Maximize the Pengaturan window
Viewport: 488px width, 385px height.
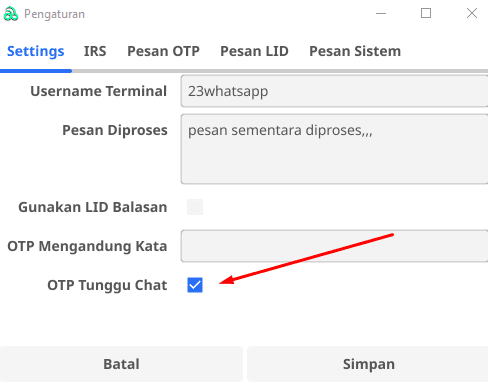point(426,14)
